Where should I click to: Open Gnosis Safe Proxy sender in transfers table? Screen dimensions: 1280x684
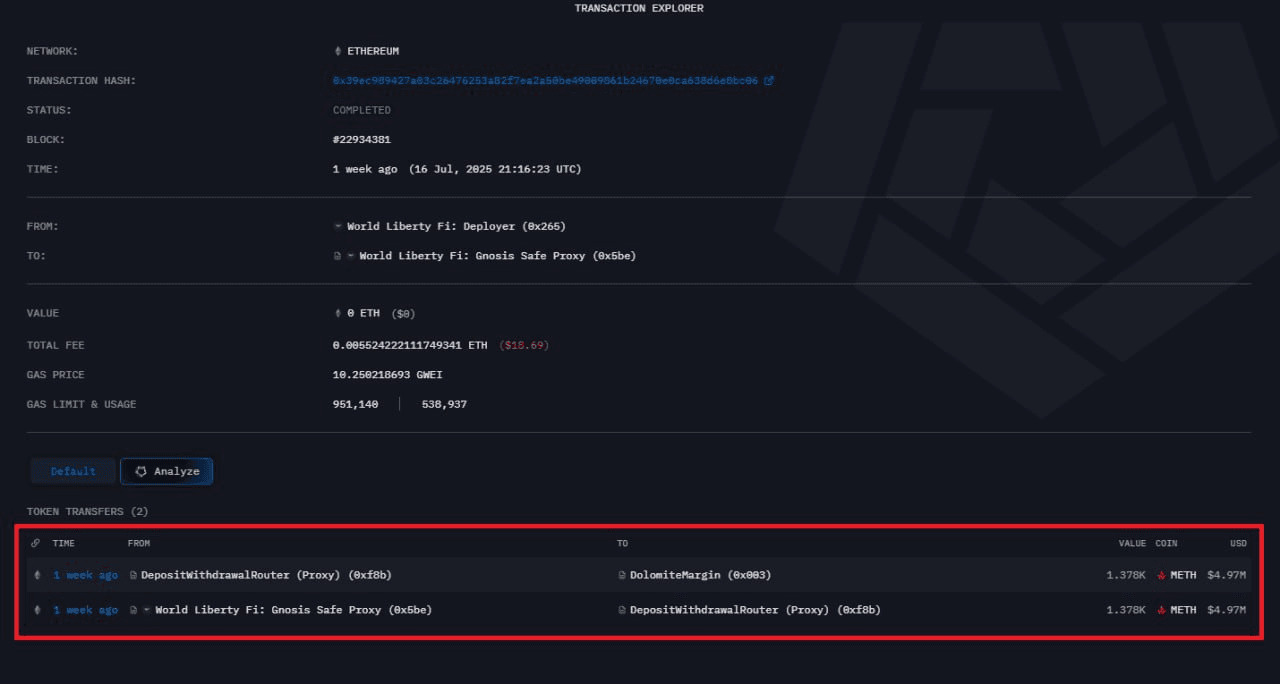tap(293, 610)
